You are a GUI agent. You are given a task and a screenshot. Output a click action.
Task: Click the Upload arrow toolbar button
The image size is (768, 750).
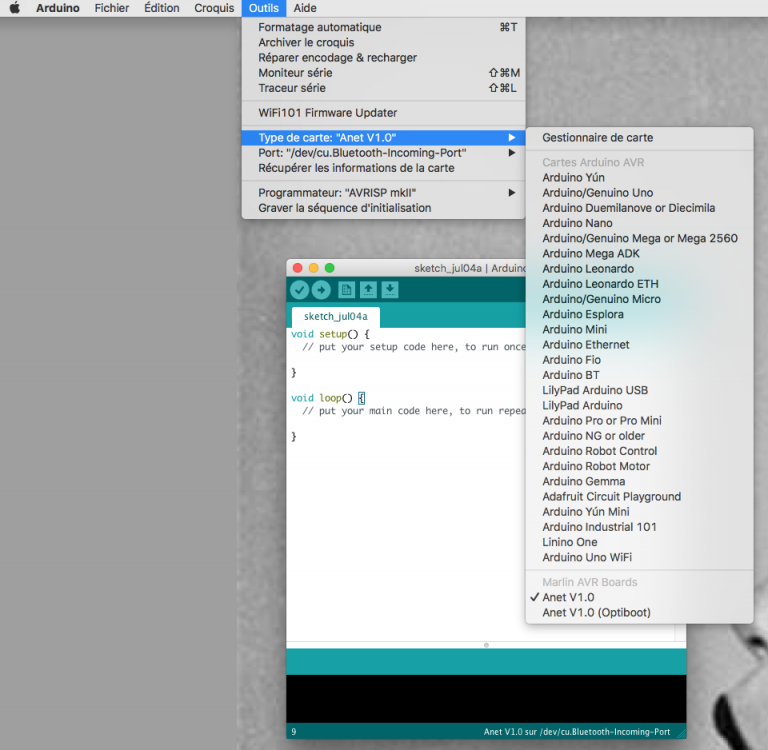tap(321, 290)
